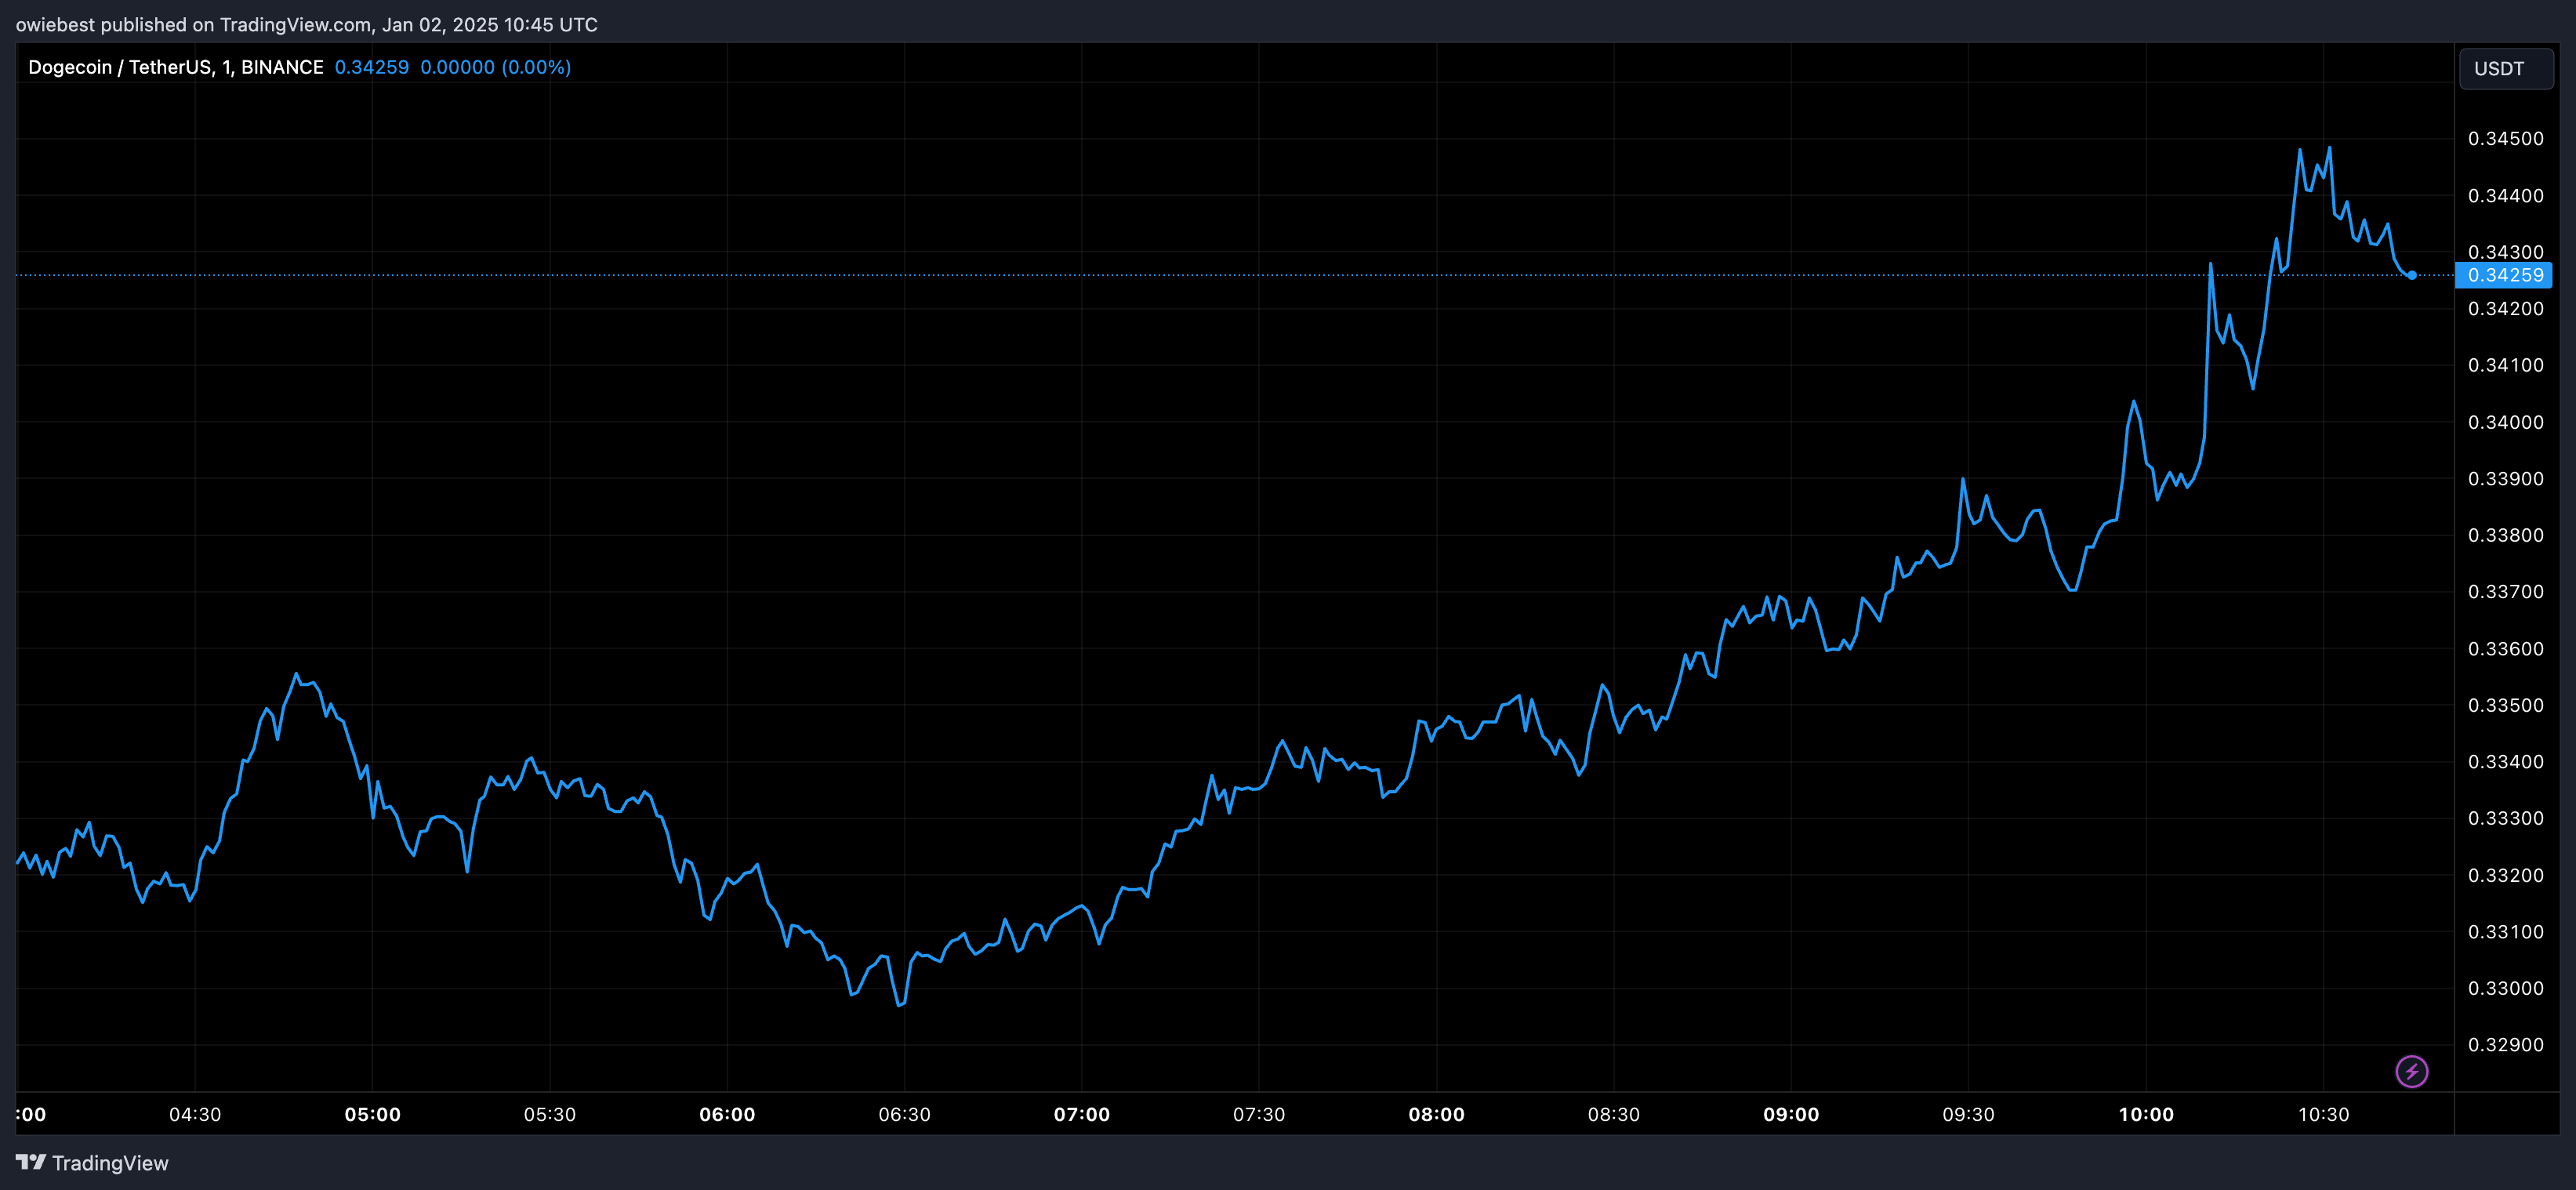The height and width of the screenshot is (1190, 2576).
Task: Click the 0.00000 (0.00%) change value
Action: pos(495,67)
